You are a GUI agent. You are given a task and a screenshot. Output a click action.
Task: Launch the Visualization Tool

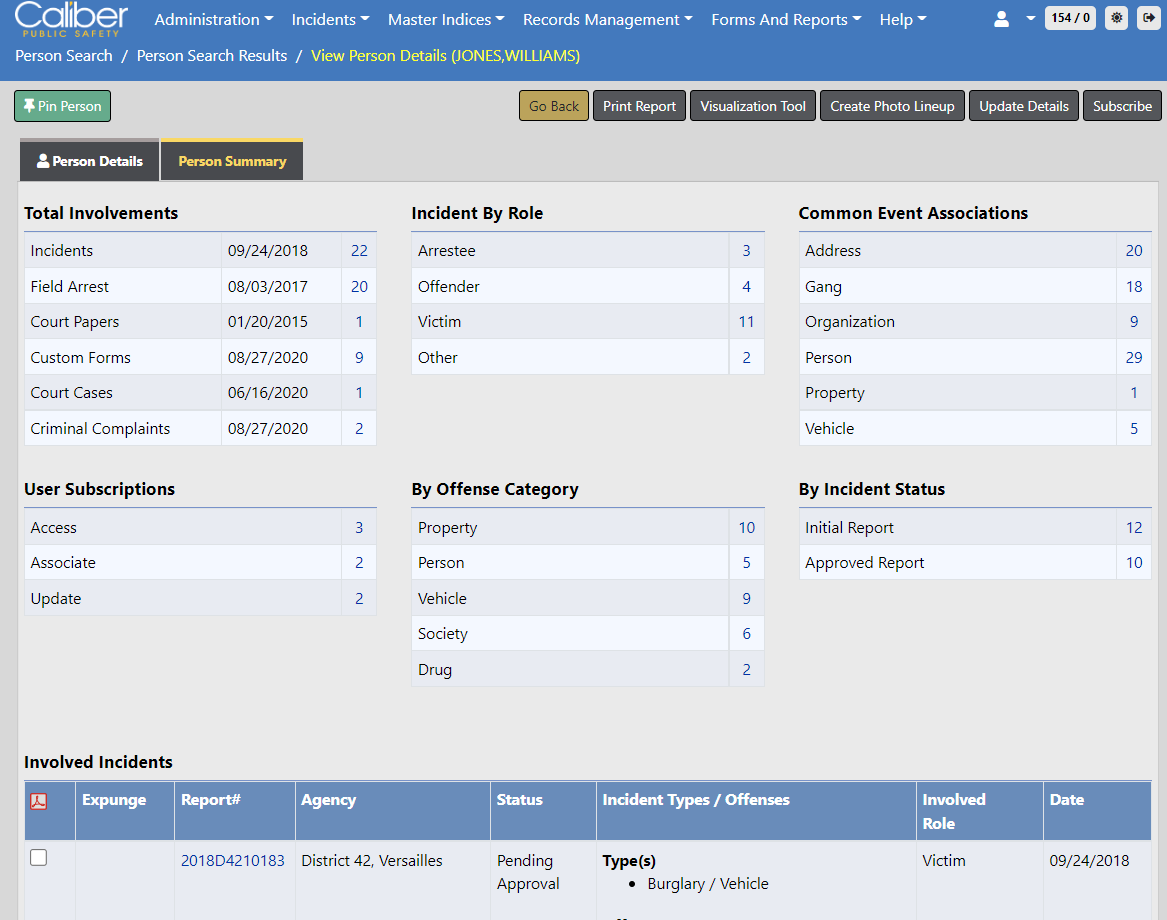click(x=752, y=106)
